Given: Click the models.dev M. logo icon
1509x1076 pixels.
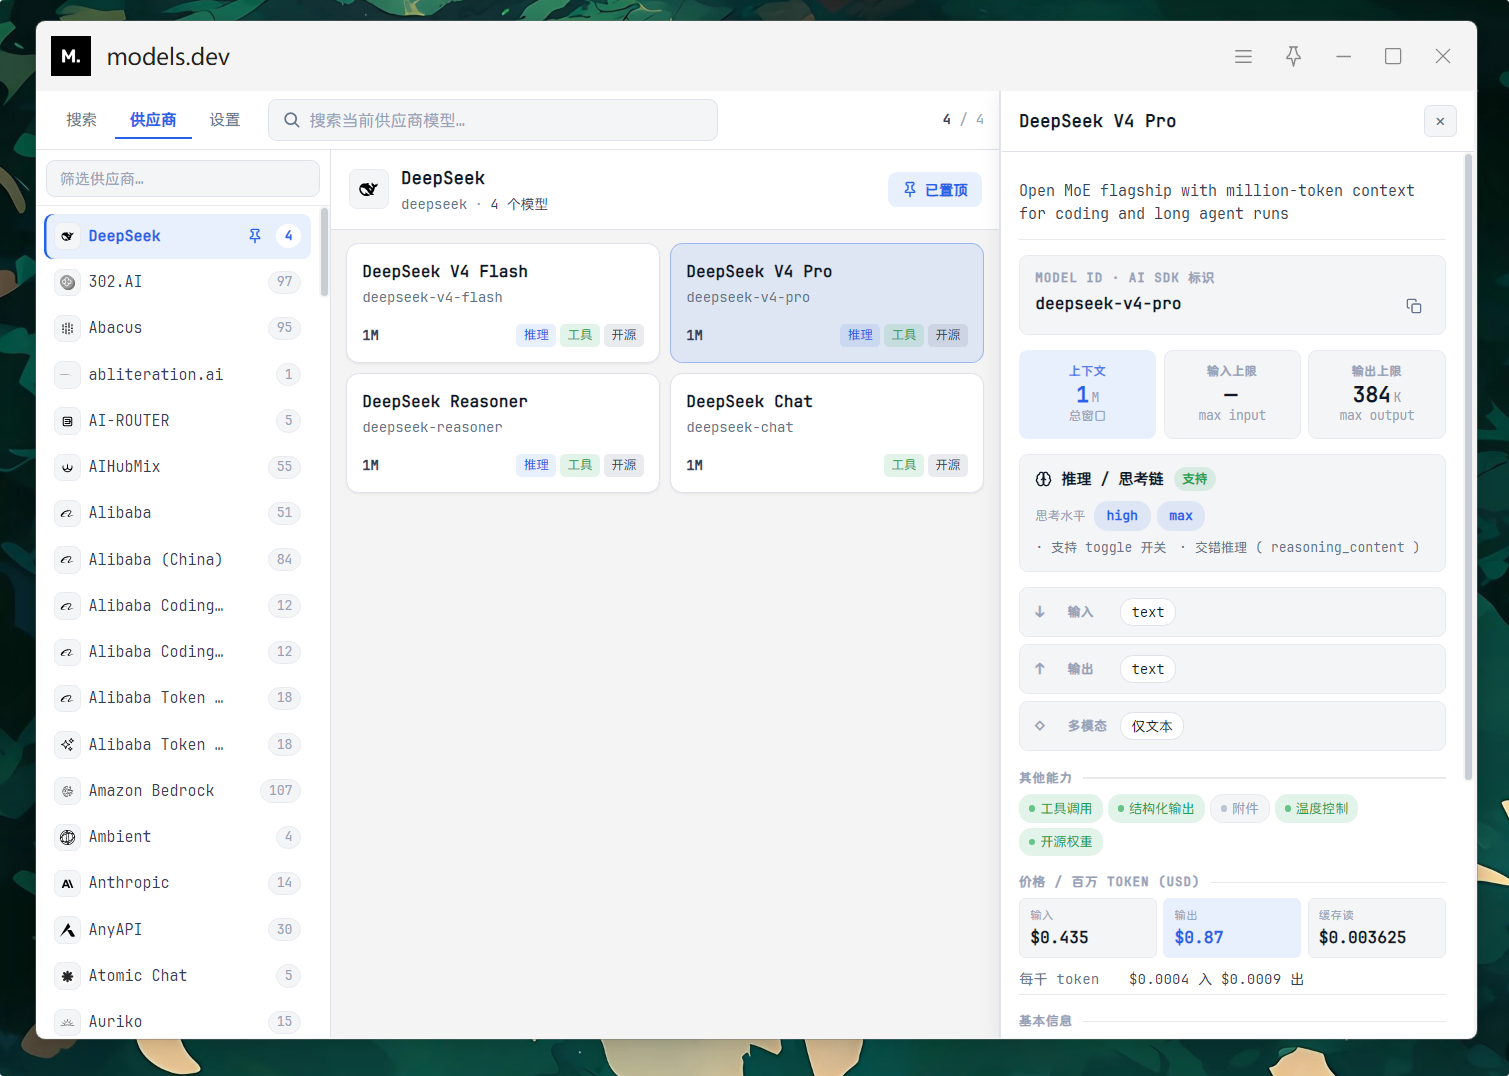Looking at the screenshot, I should 71,56.
